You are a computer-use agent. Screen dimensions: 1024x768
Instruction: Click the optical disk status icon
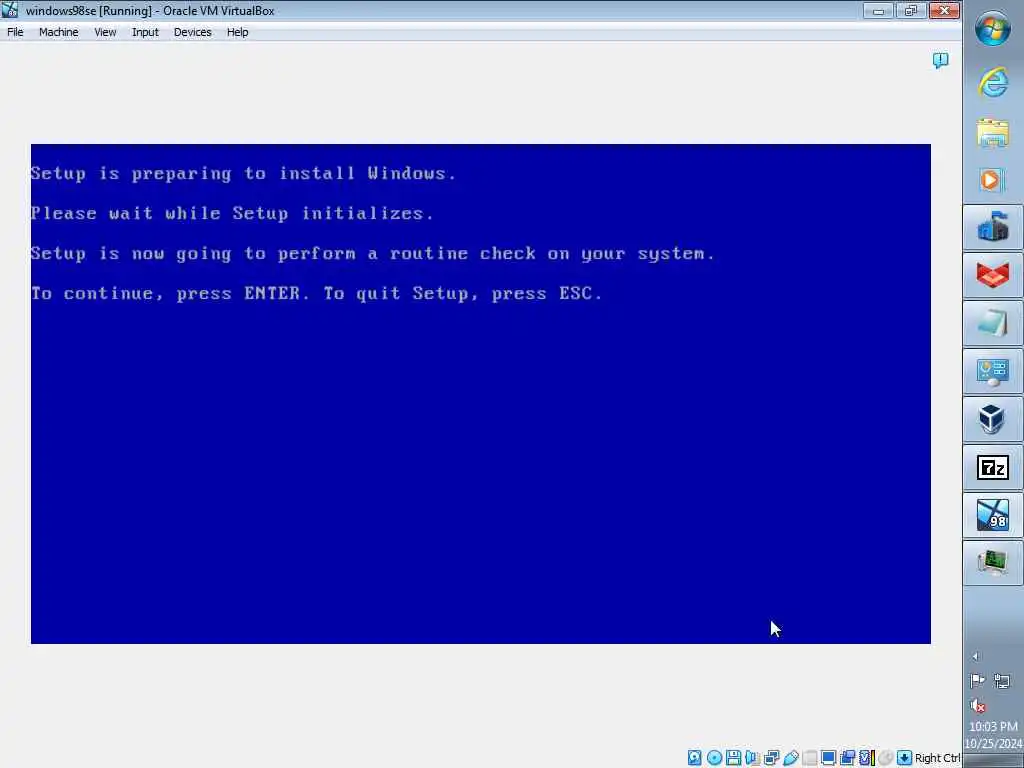(714, 758)
